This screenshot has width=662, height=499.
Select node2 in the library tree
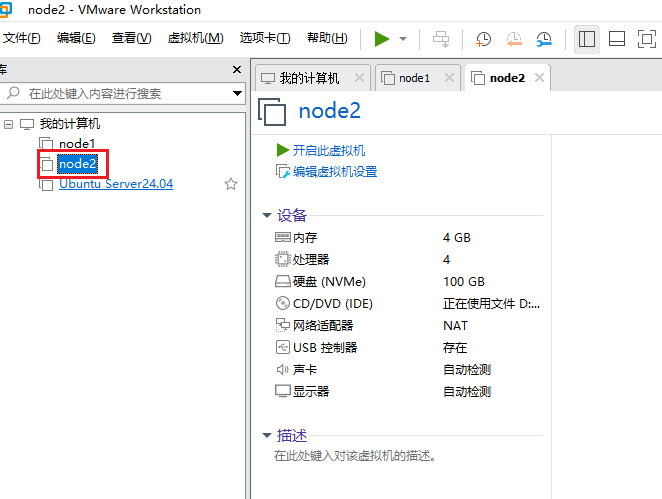[x=78, y=164]
